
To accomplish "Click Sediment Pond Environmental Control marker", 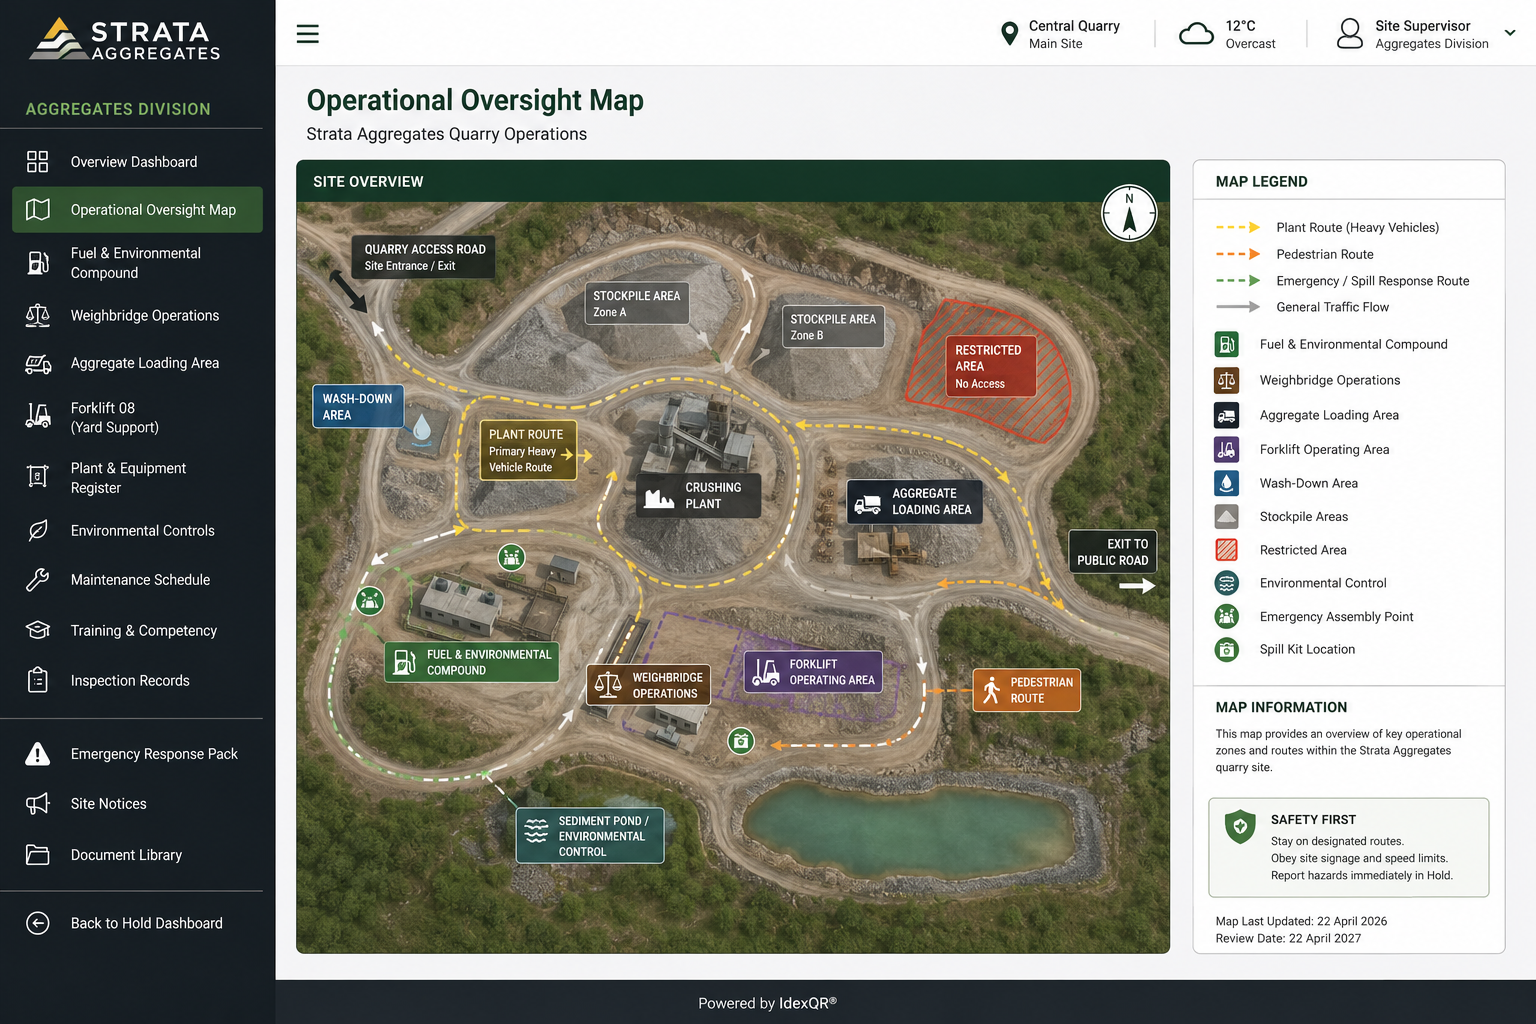I will tap(590, 836).
